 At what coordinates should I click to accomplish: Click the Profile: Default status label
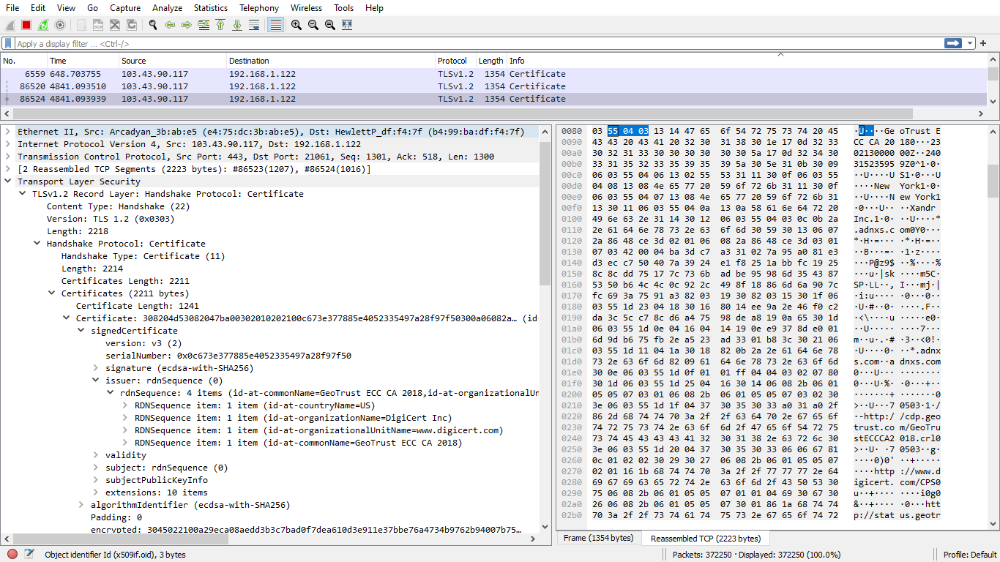(968, 554)
